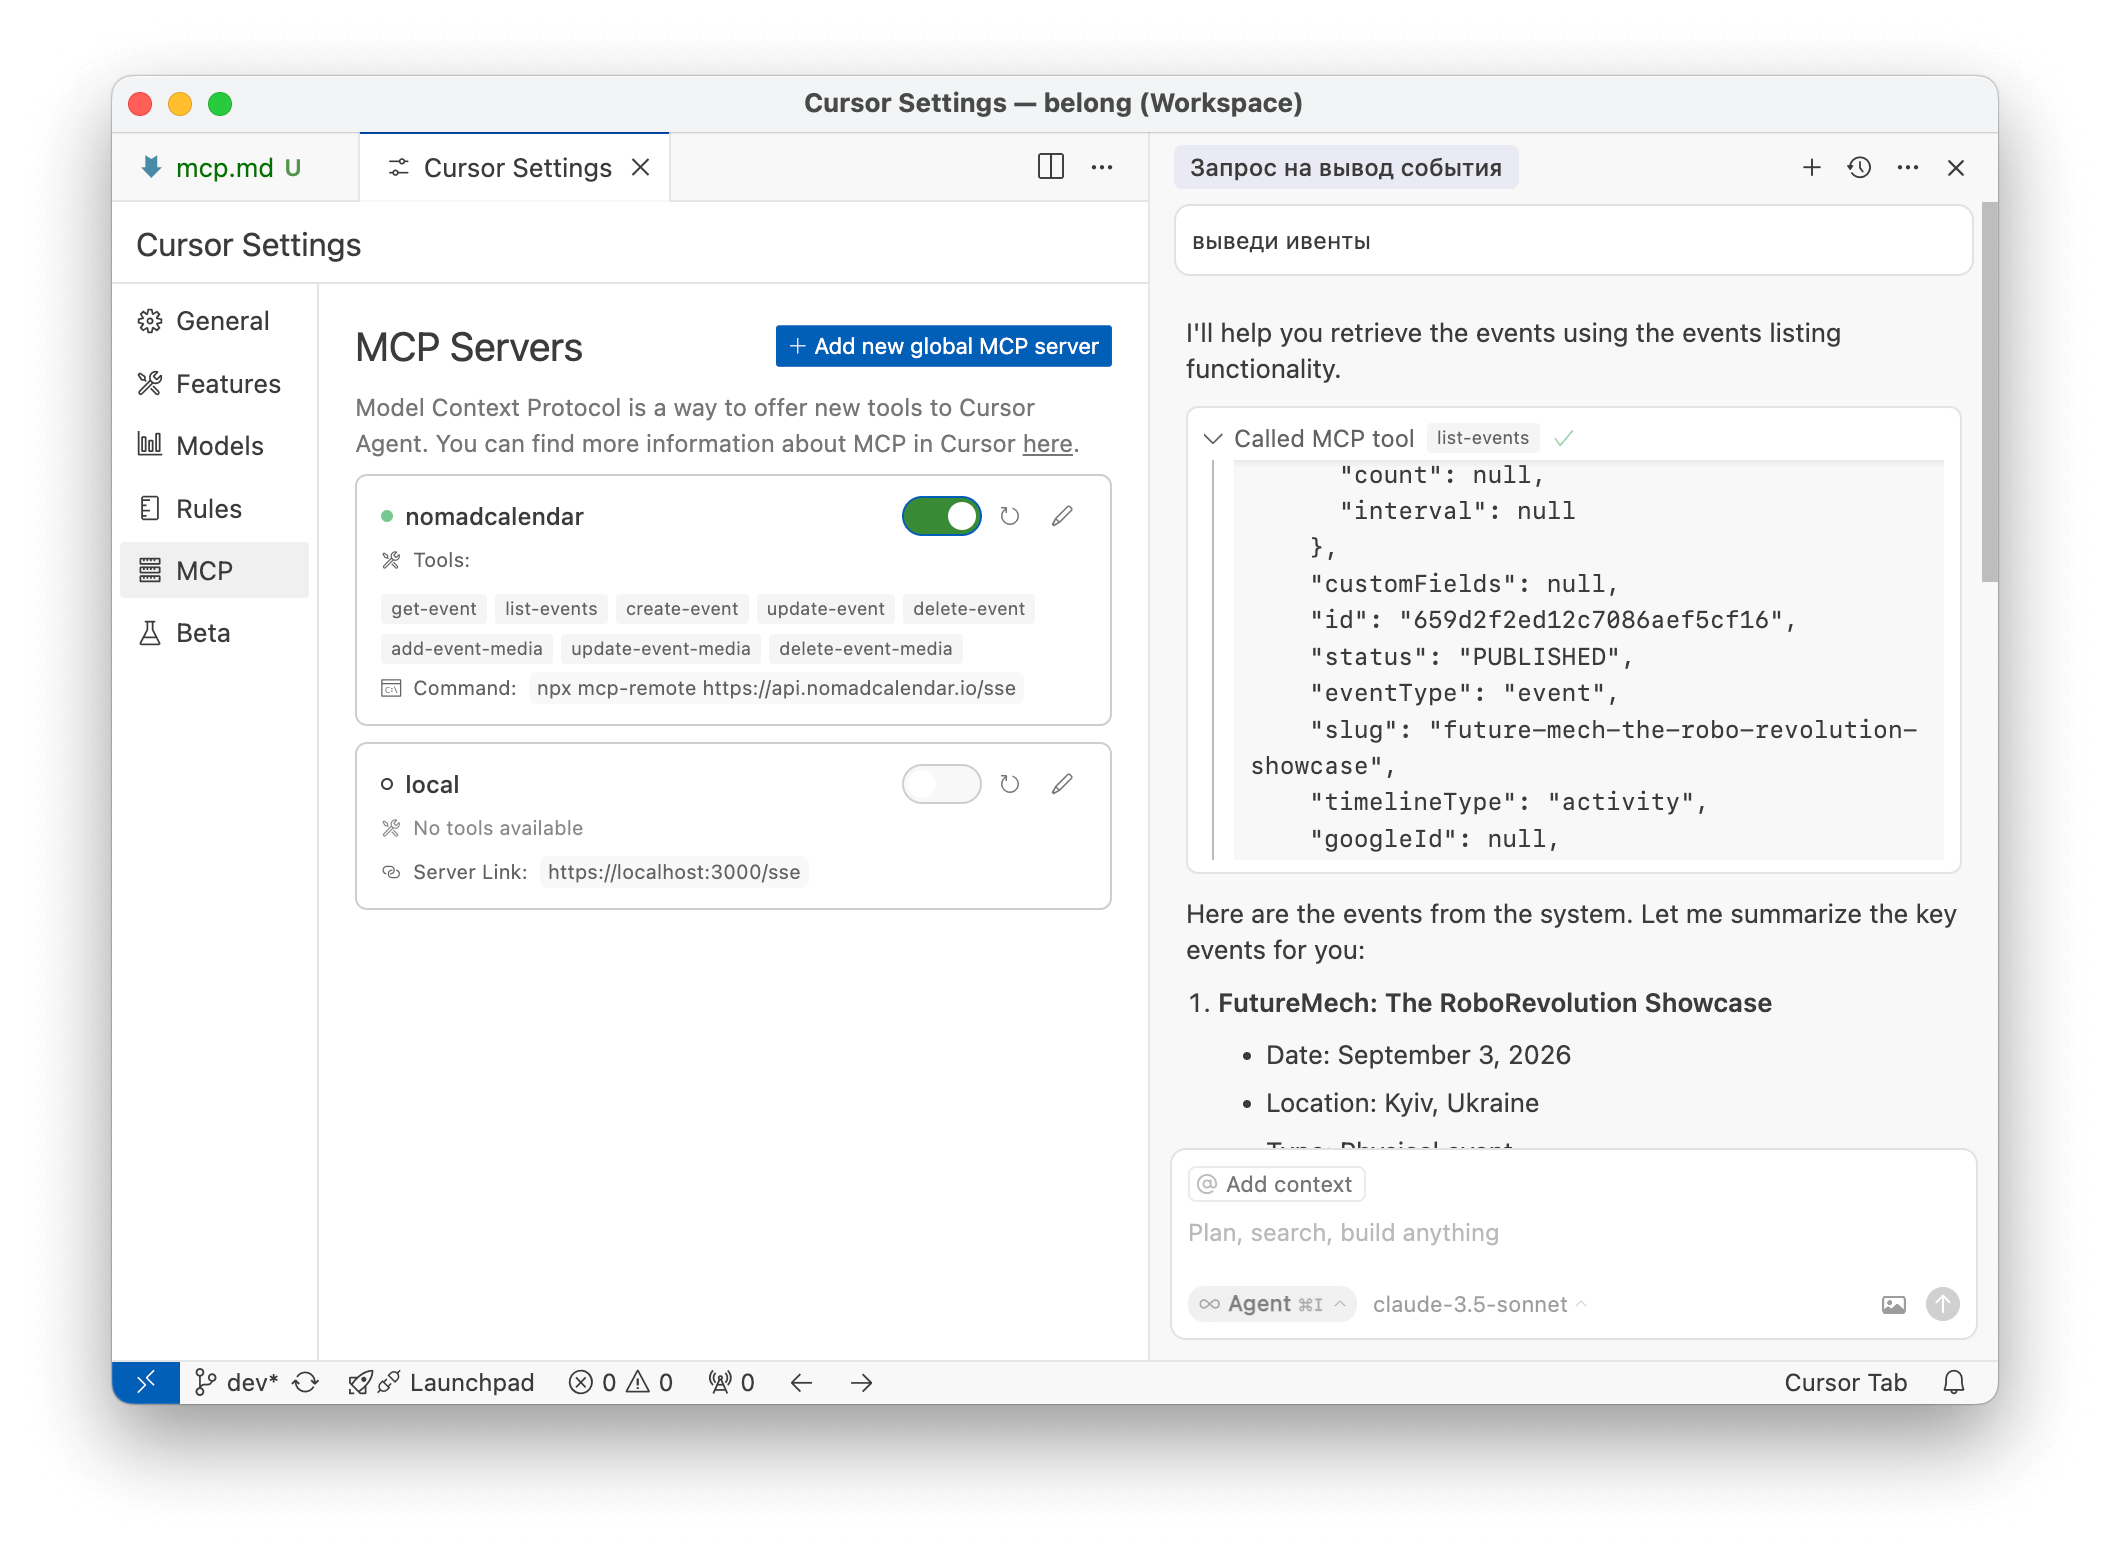
Task: Edit the local server configuration
Action: (x=1062, y=784)
